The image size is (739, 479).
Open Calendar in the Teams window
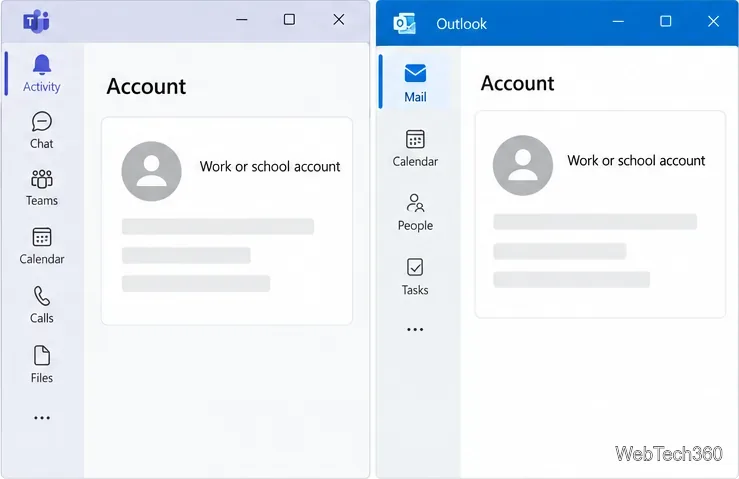pyautogui.click(x=41, y=246)
